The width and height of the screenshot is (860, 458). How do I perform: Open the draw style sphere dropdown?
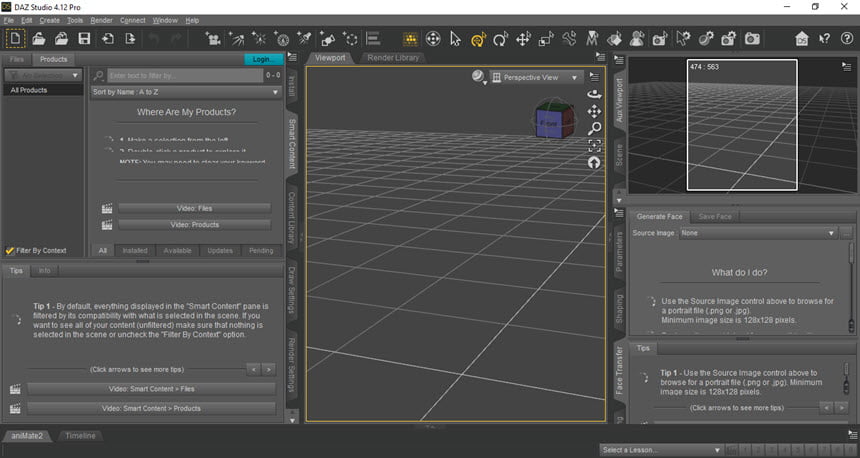pyautogui.click(x=479, y=77)
